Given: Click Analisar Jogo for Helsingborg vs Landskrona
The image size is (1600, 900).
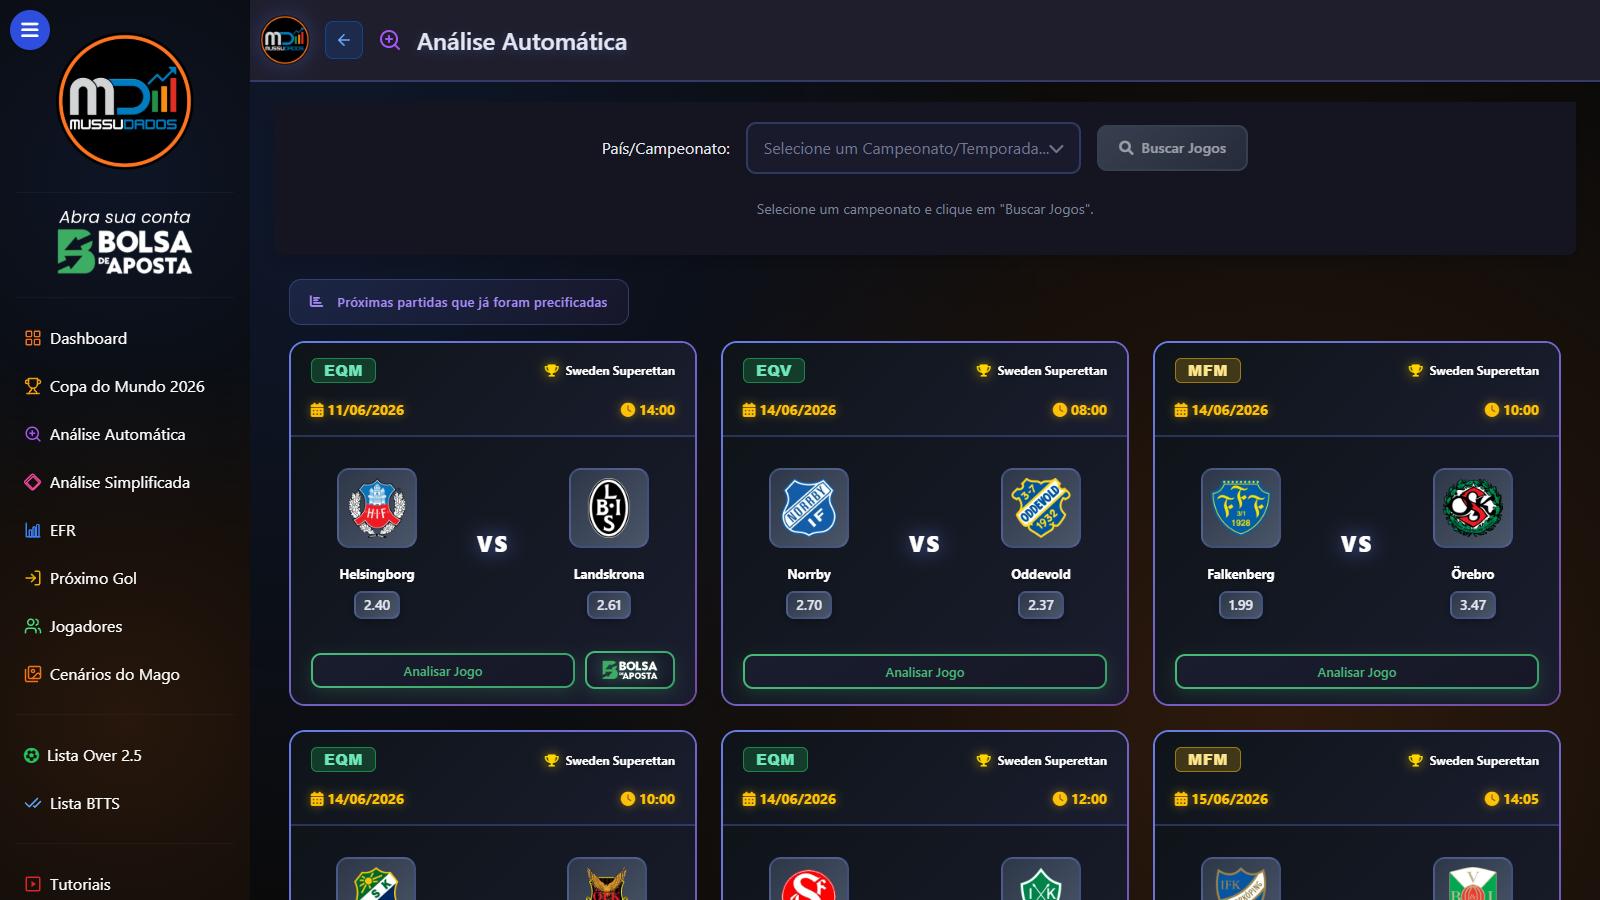Looking at the screenshot, I should coord(443,671).
